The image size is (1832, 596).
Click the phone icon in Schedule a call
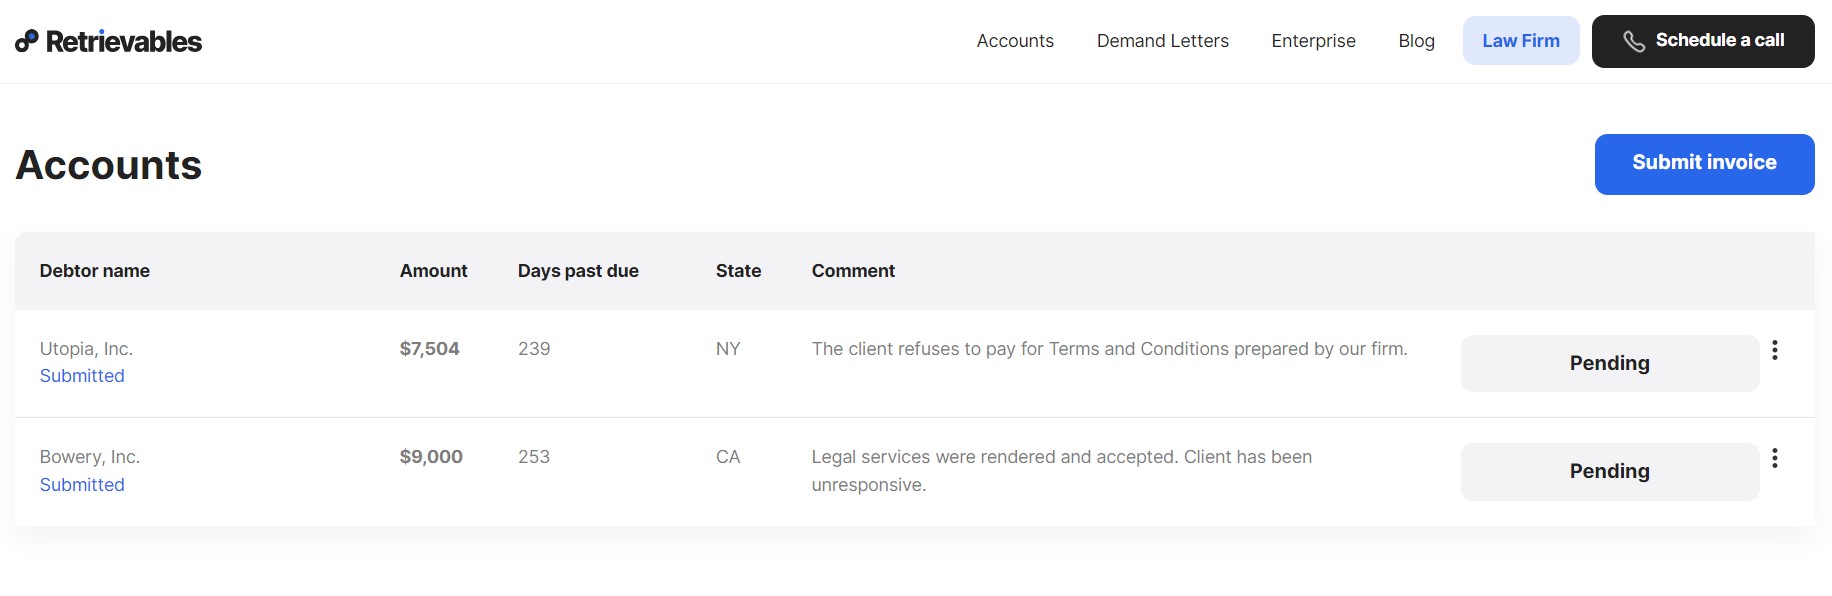tap(1634, 41)
